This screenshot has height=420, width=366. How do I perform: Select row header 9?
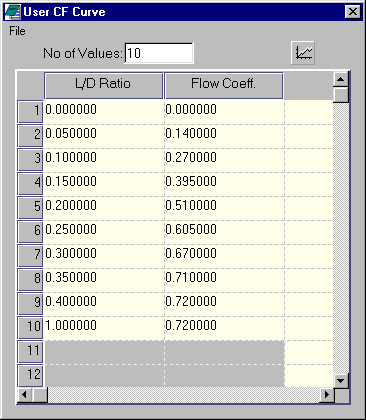pyautogui.click(x=30, y=304)
